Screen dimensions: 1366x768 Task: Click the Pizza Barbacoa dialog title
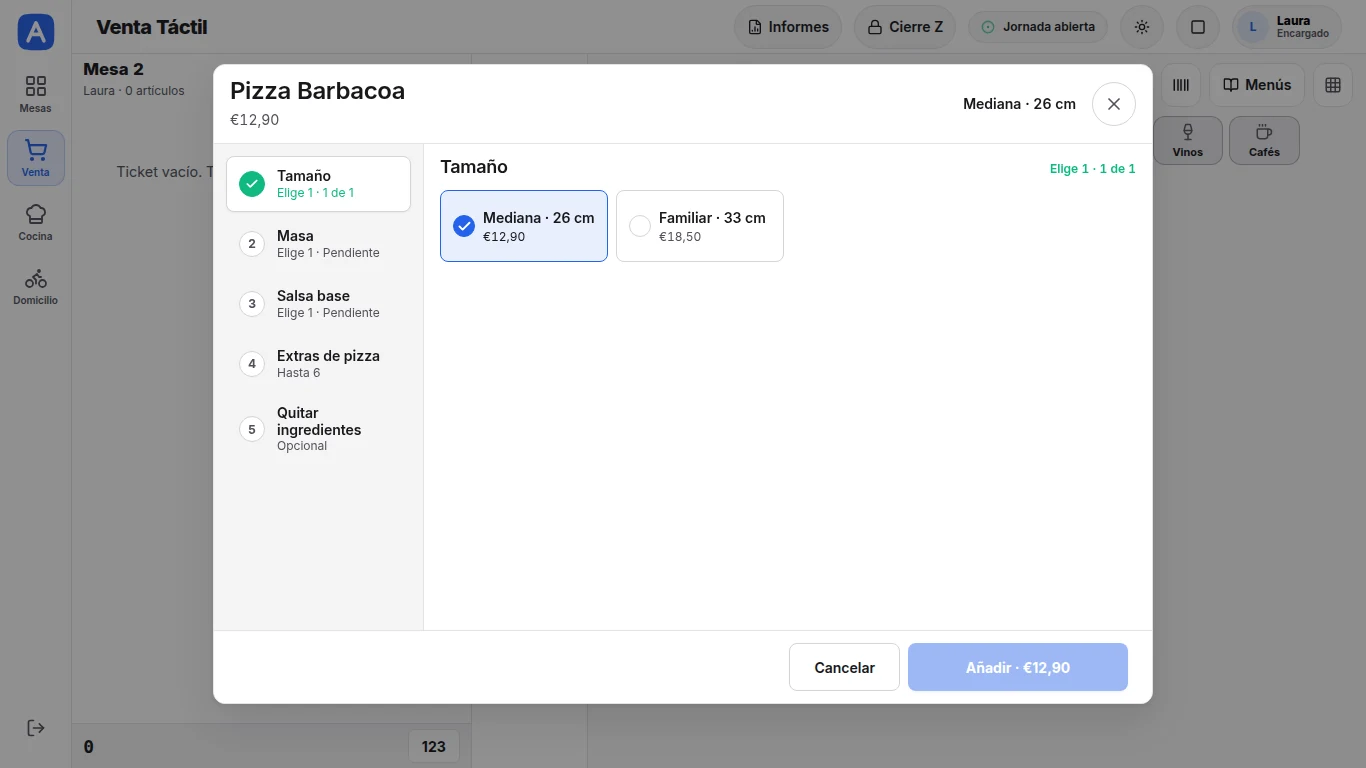(x=318, y=91)
